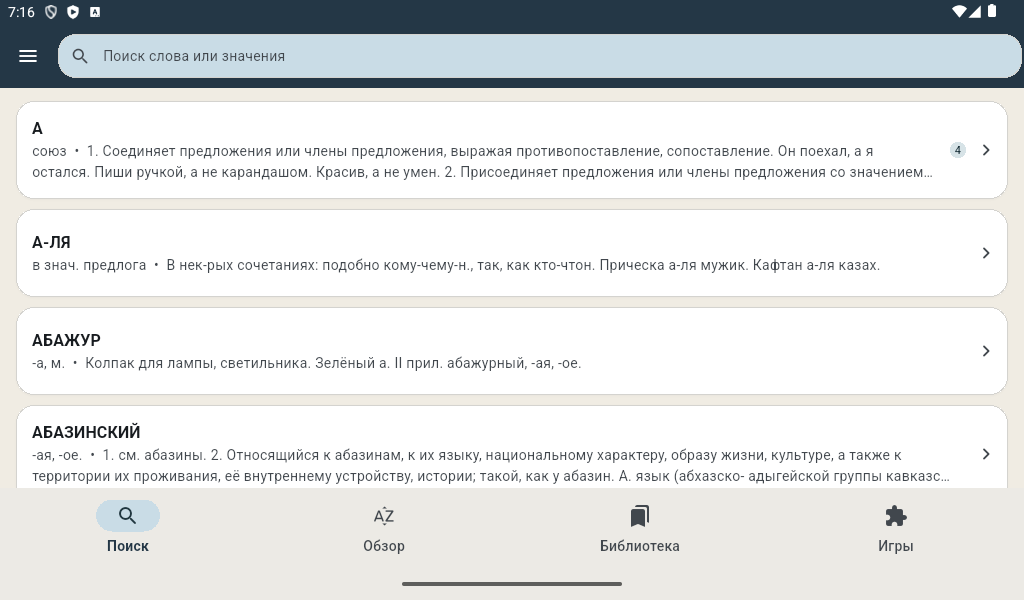Tap the AZ browse icon
The image size is (1024, 600).
[384, 516]
